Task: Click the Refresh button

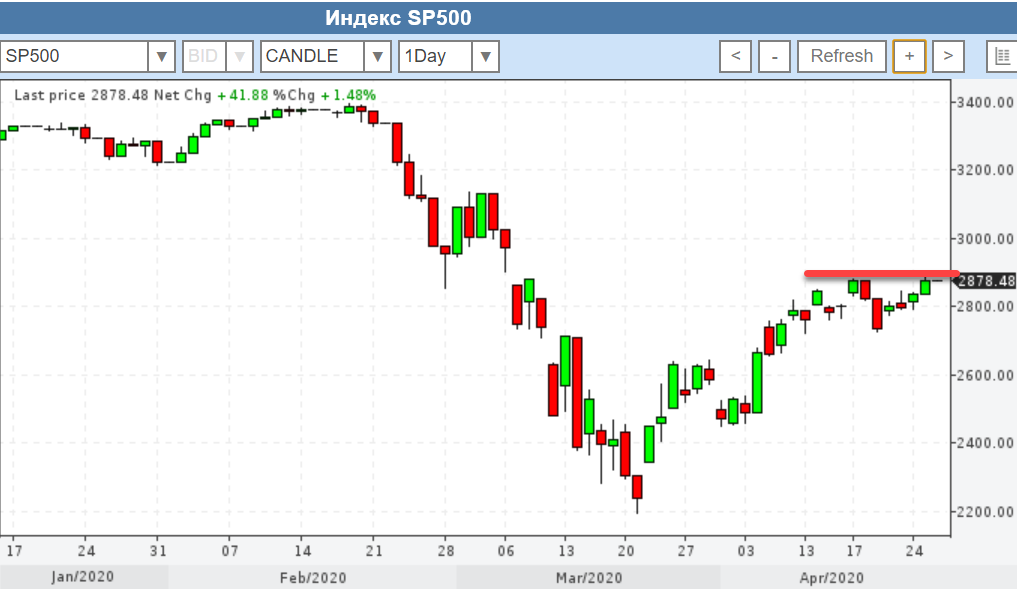Action: (x=841, y=56)
